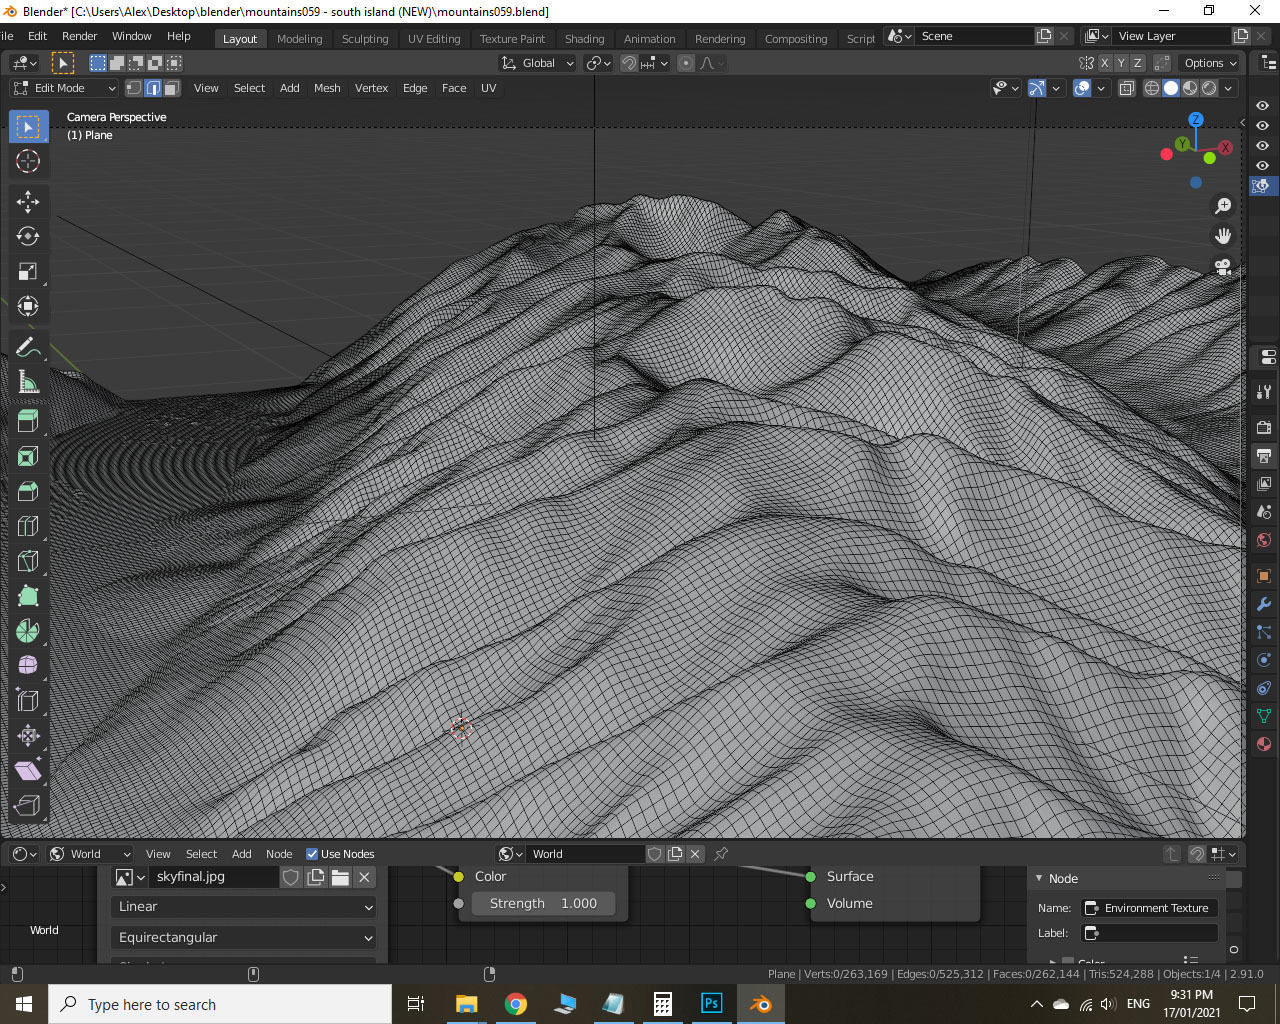
Task: Switch to Sculpting workspace tab
Action: click(x=365, y=38)
